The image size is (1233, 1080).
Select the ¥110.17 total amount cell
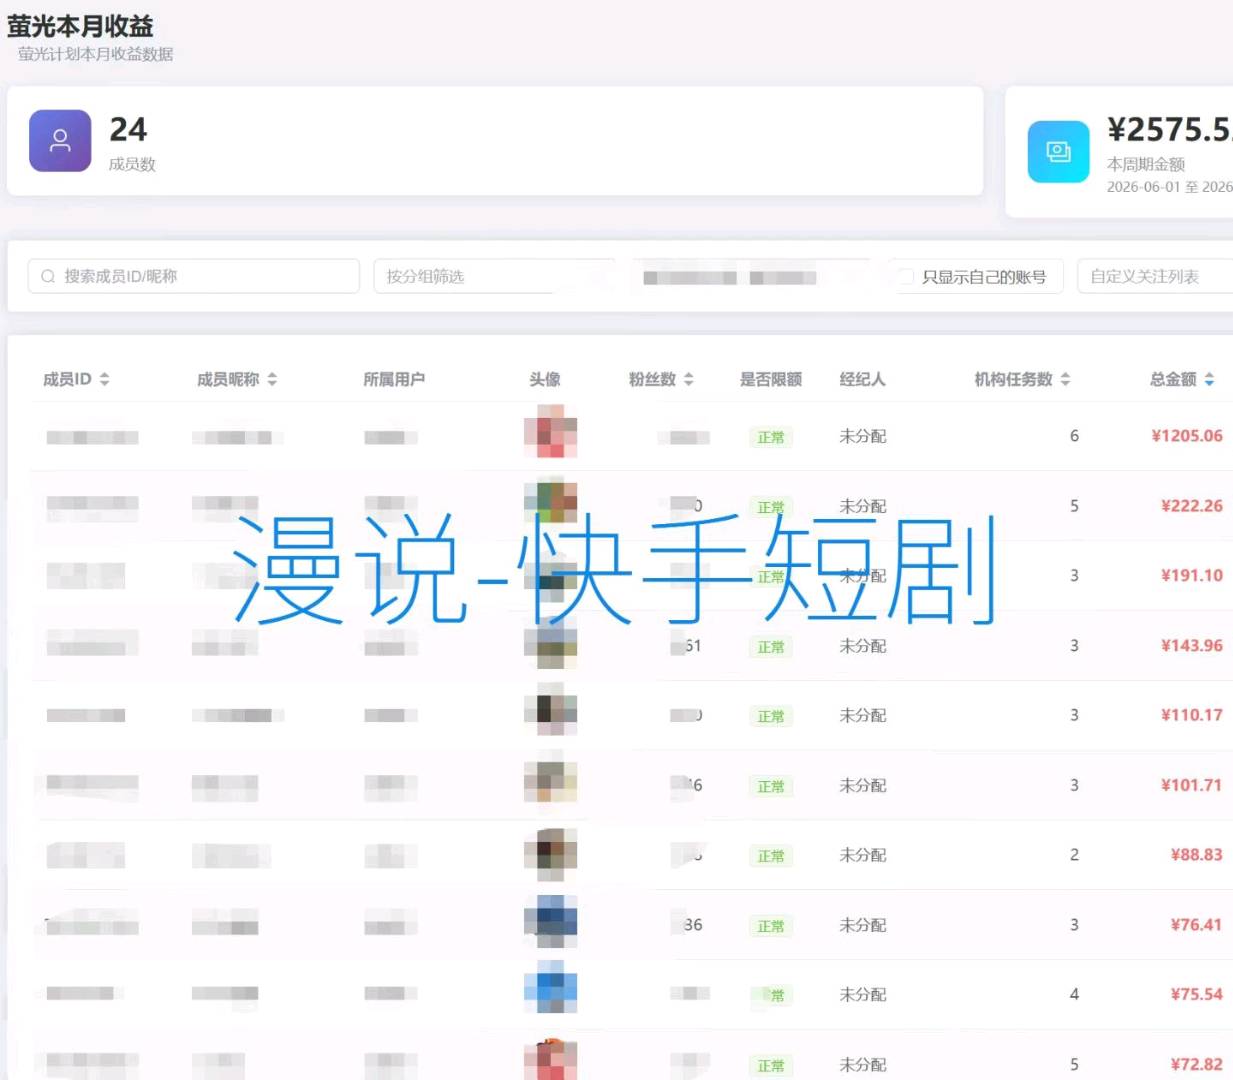[1192, 715]
